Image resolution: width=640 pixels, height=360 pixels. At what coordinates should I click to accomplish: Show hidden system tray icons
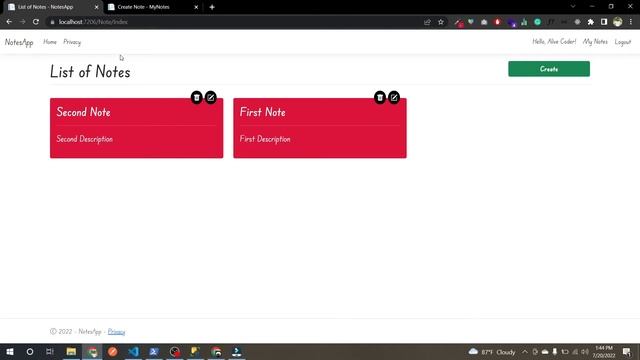[x=524, y=352]
